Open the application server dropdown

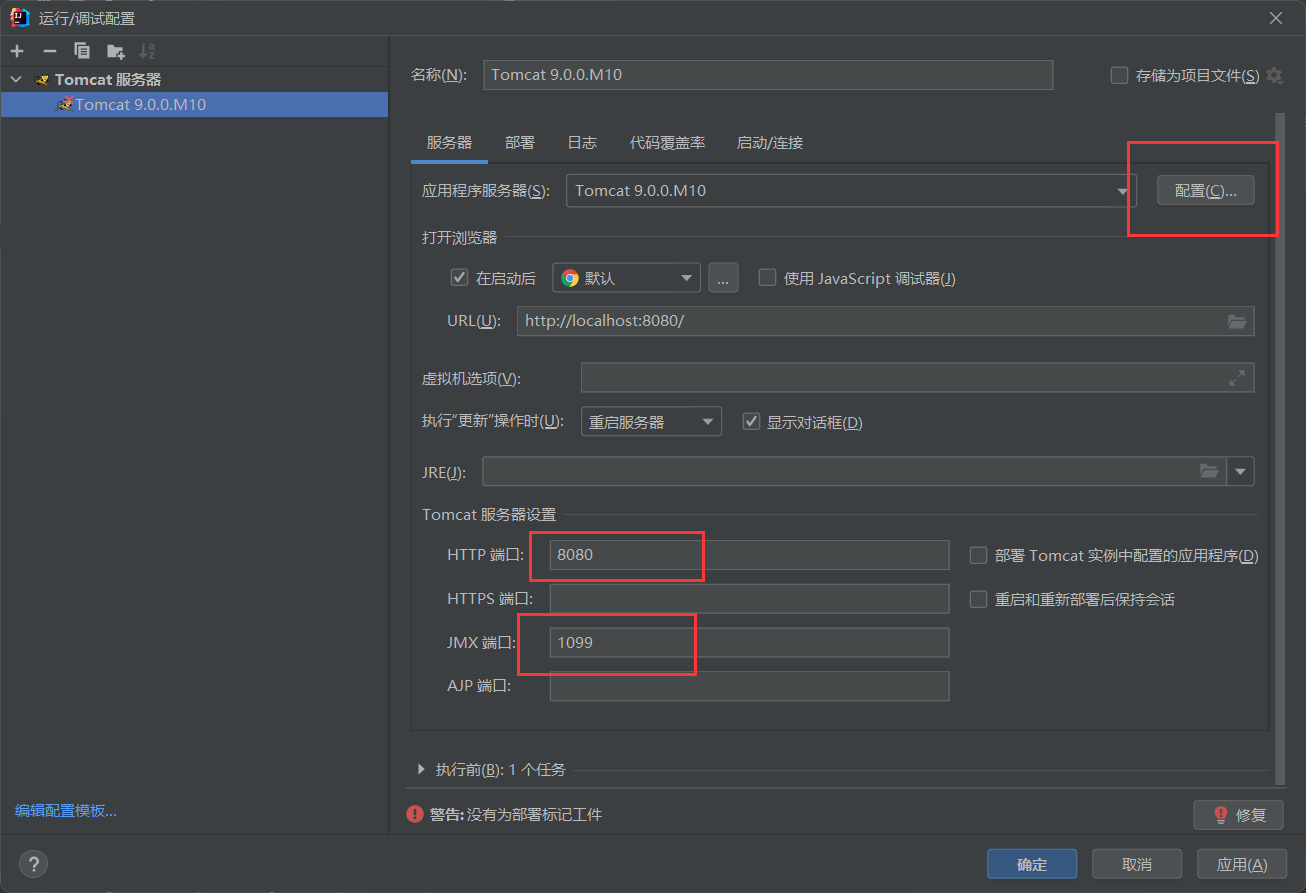(x=851, y=190)
